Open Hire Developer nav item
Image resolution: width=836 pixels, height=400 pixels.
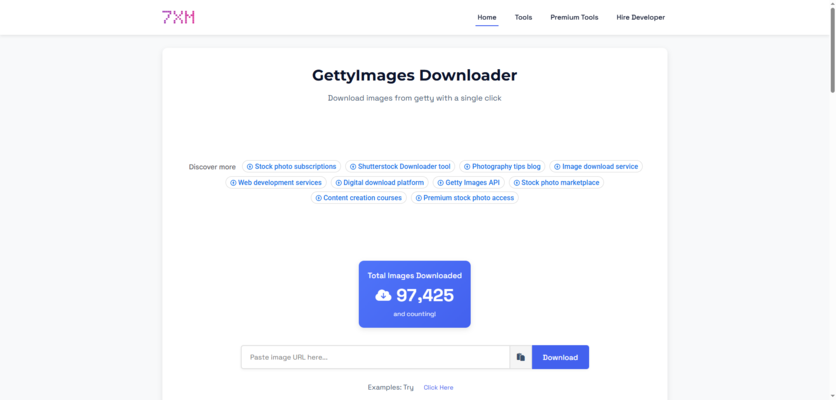pos(640,18)
